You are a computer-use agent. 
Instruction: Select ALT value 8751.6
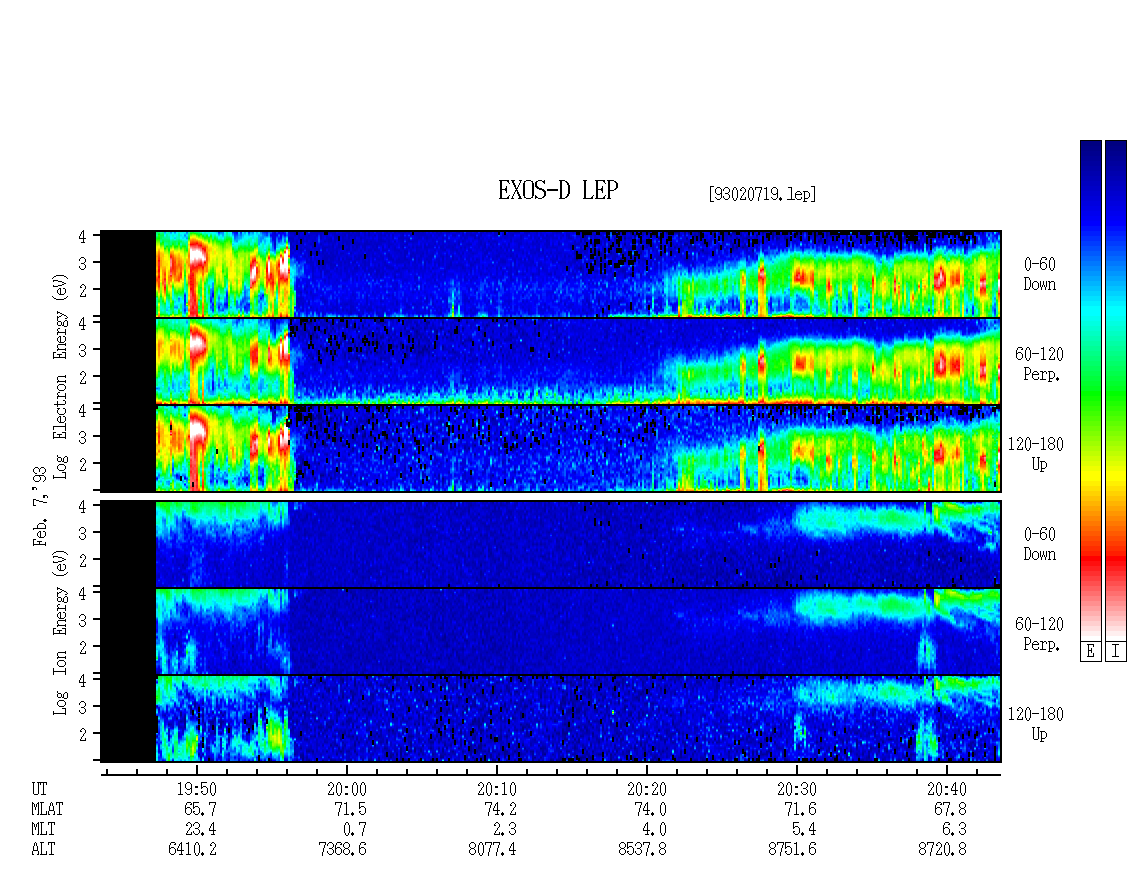point(792,850)
